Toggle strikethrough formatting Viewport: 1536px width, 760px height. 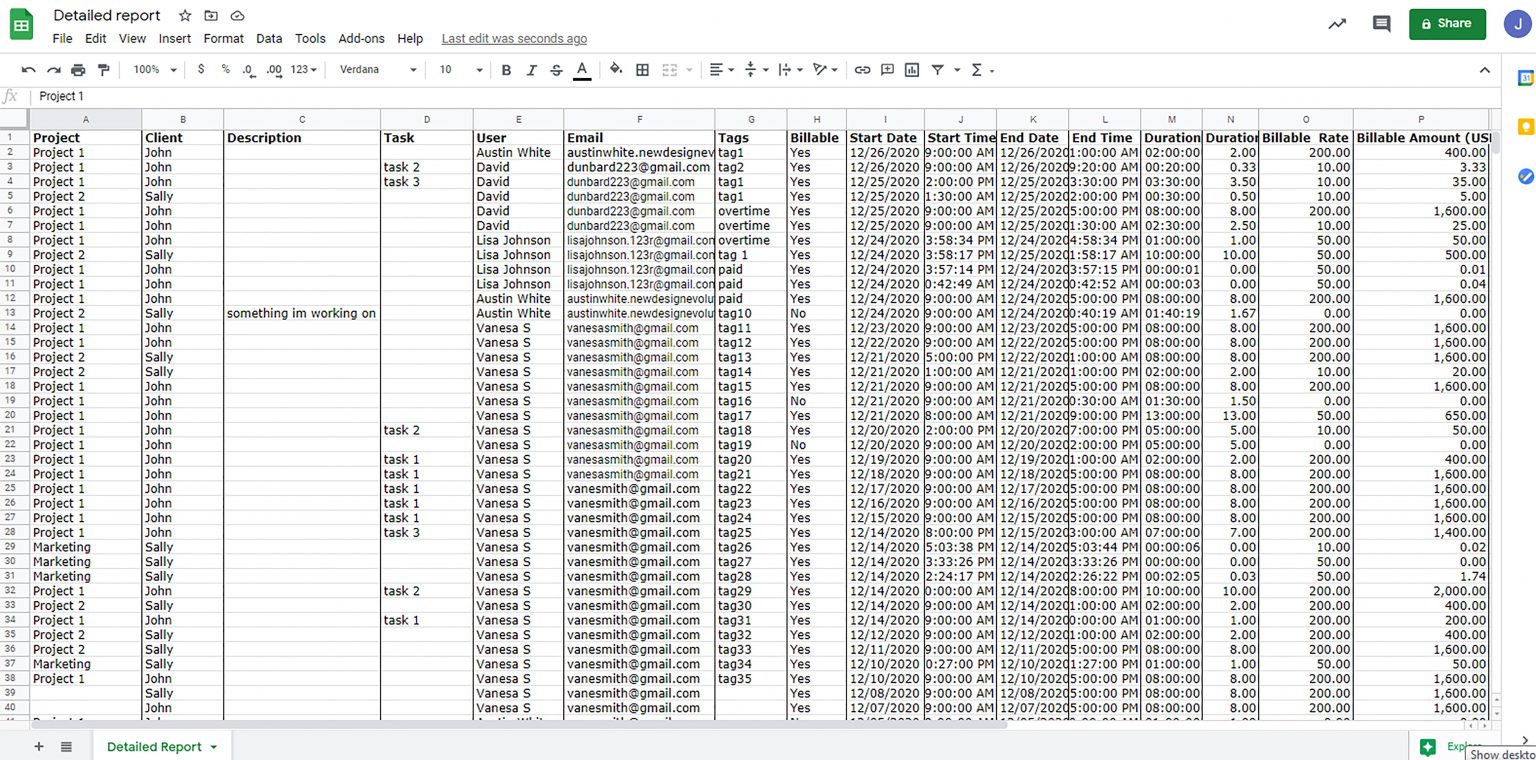click(556, 70)
